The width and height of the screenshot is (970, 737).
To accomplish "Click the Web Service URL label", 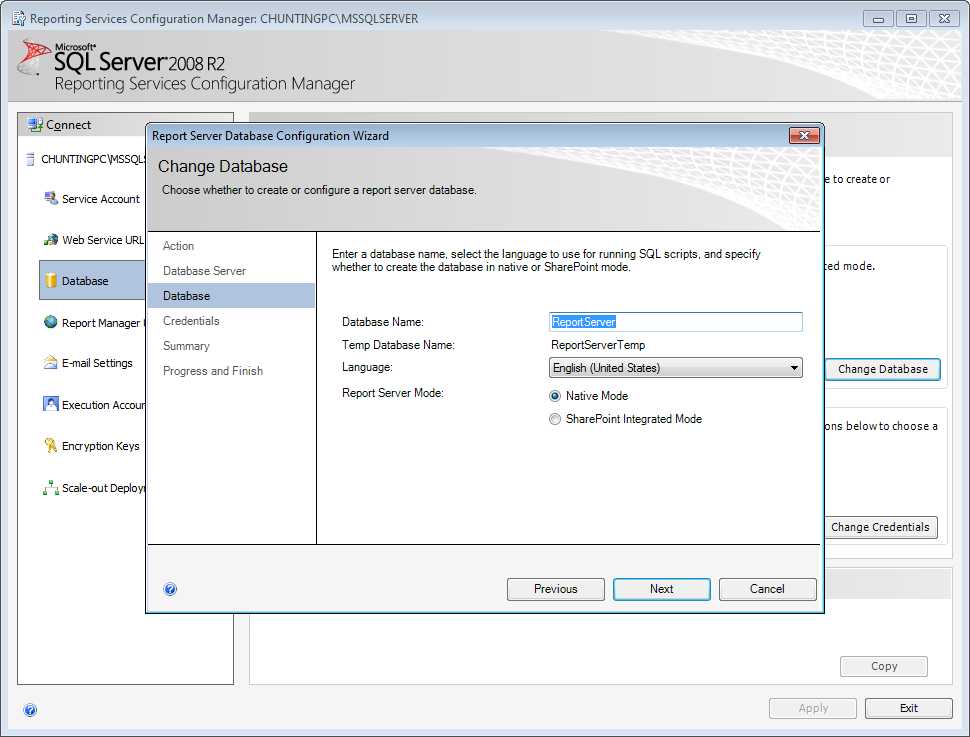I will (103, 240).
